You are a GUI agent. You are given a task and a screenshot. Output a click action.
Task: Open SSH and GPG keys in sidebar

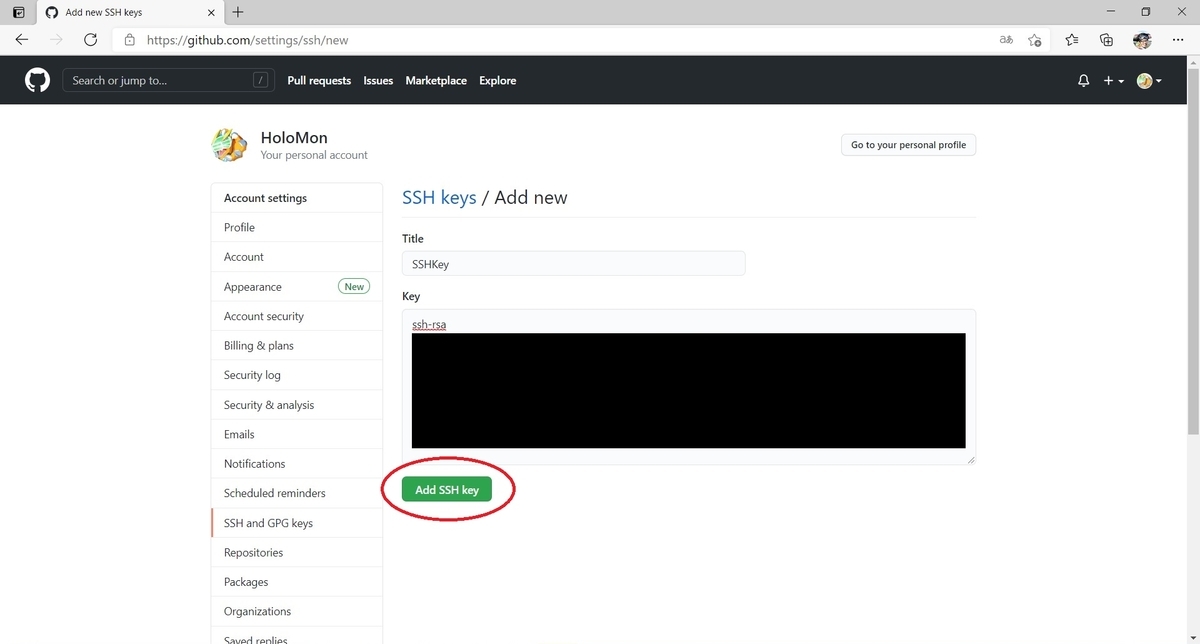[297, 523]
